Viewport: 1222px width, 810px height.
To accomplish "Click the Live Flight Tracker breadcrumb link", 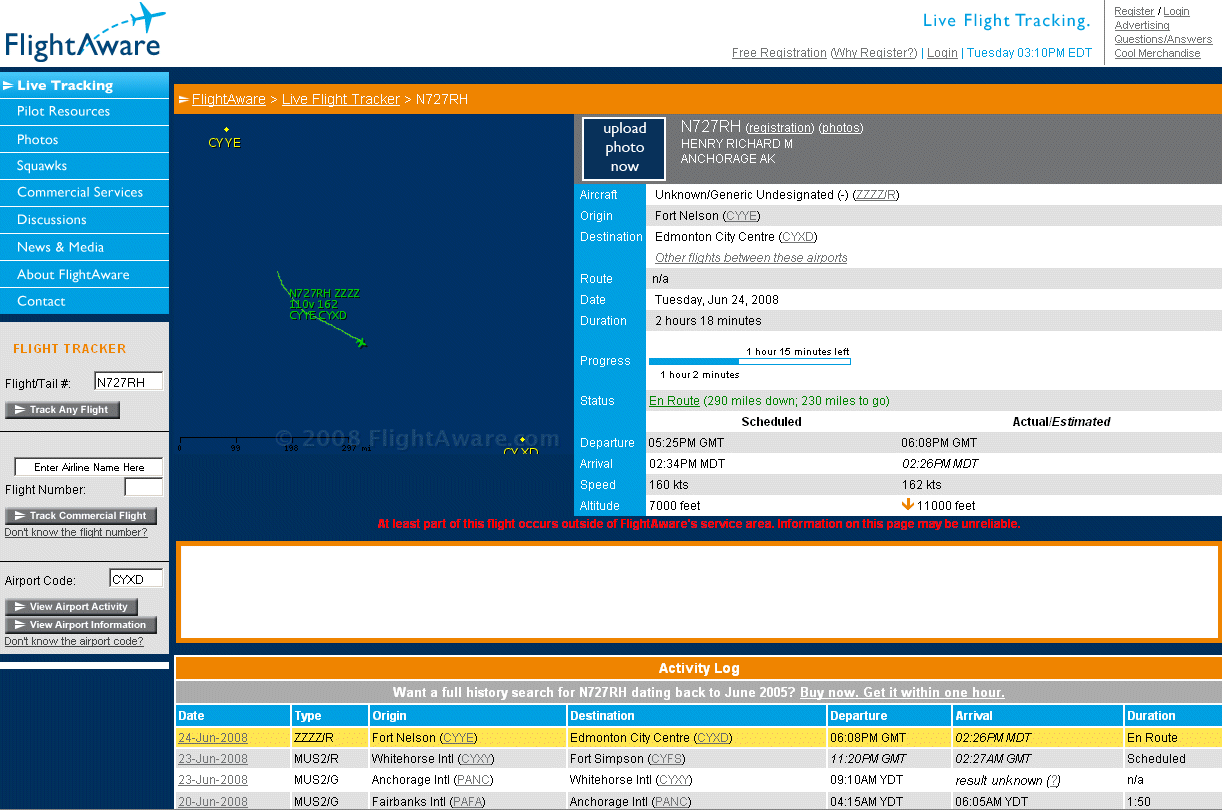I will [341, 99].
